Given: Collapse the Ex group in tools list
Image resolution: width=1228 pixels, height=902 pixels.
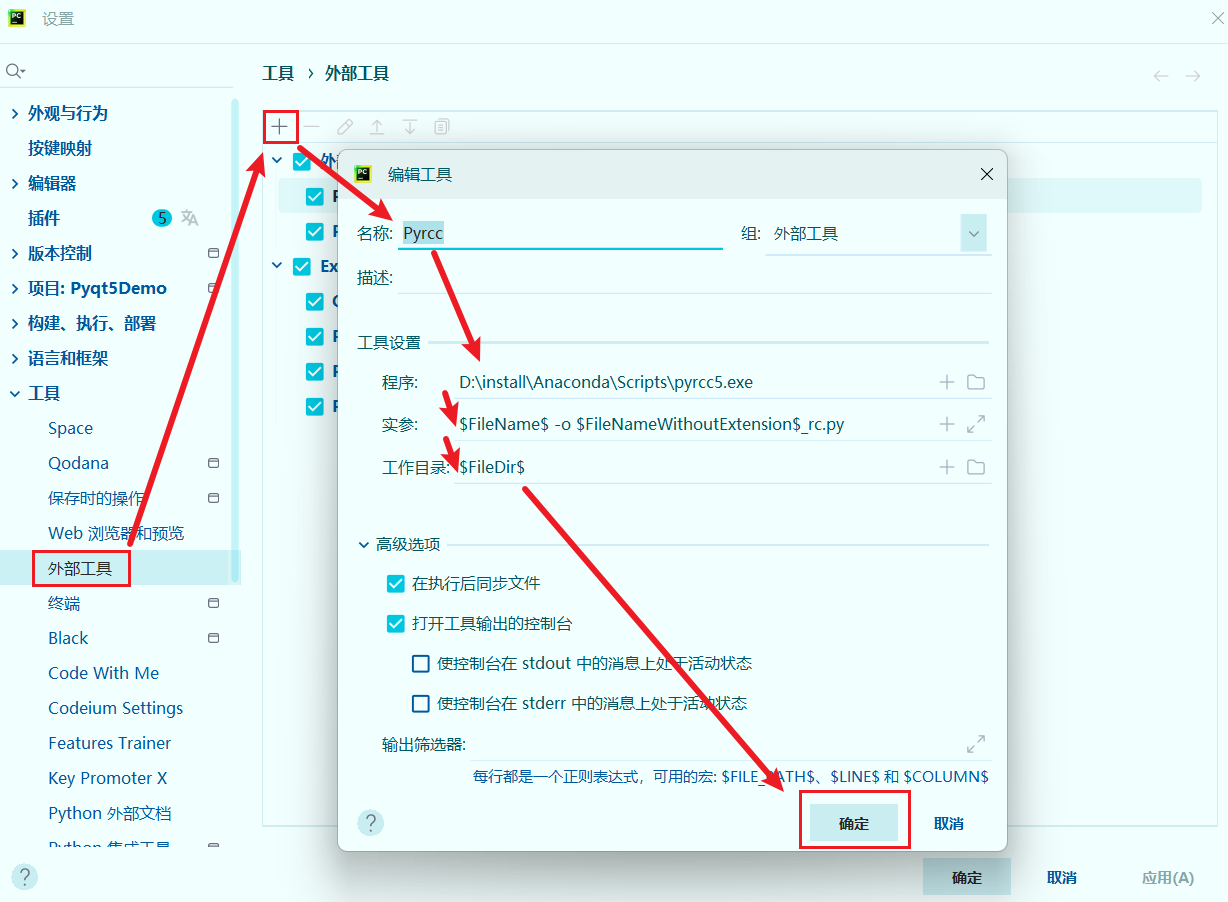Looking at the screenshot, I should (277, 266).
